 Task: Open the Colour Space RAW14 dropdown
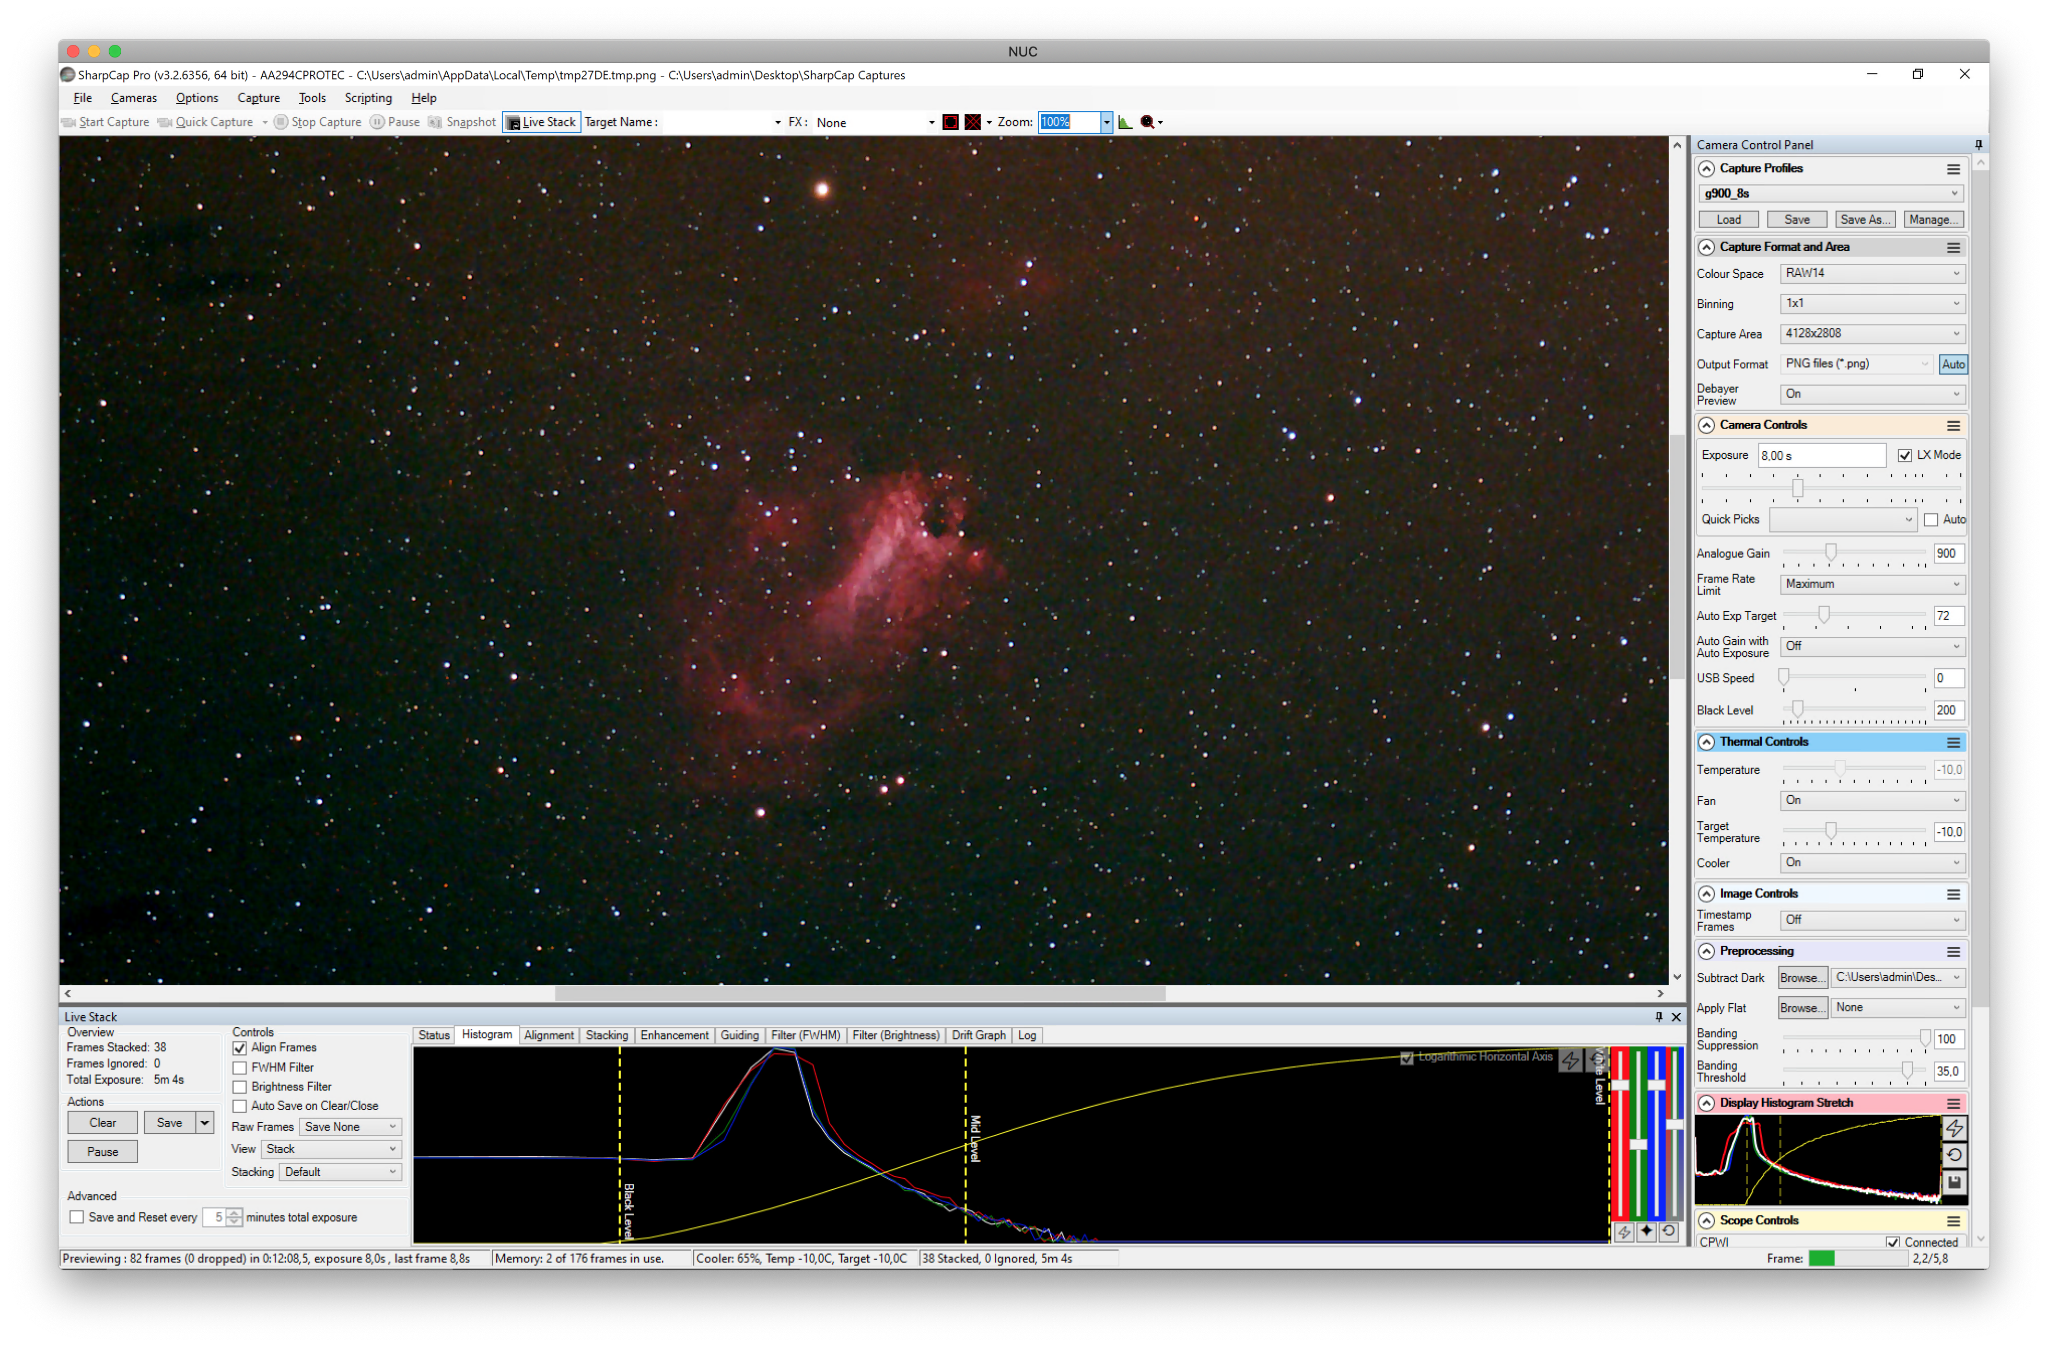coord(1872,274)
